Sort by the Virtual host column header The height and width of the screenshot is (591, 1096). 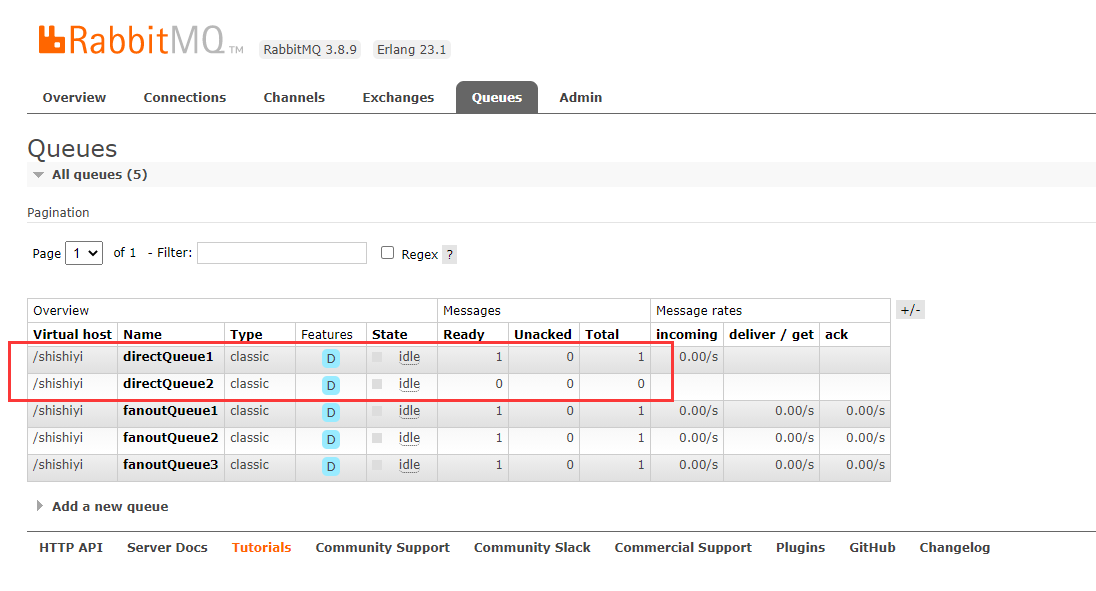[72, 335]
